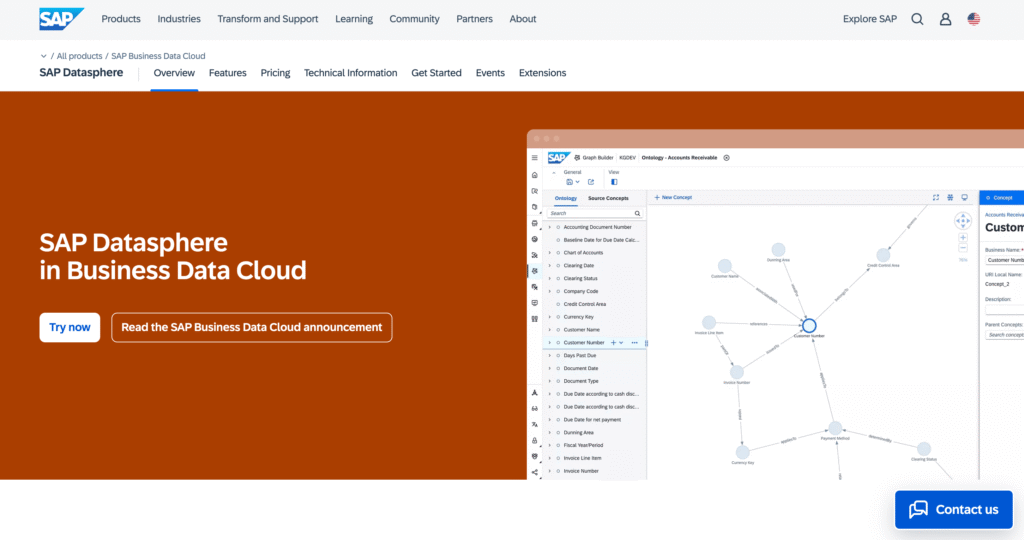Expand Accounting Document Number tree row
The height and width of the screenshot is (540, 1024).
[550, 227]
